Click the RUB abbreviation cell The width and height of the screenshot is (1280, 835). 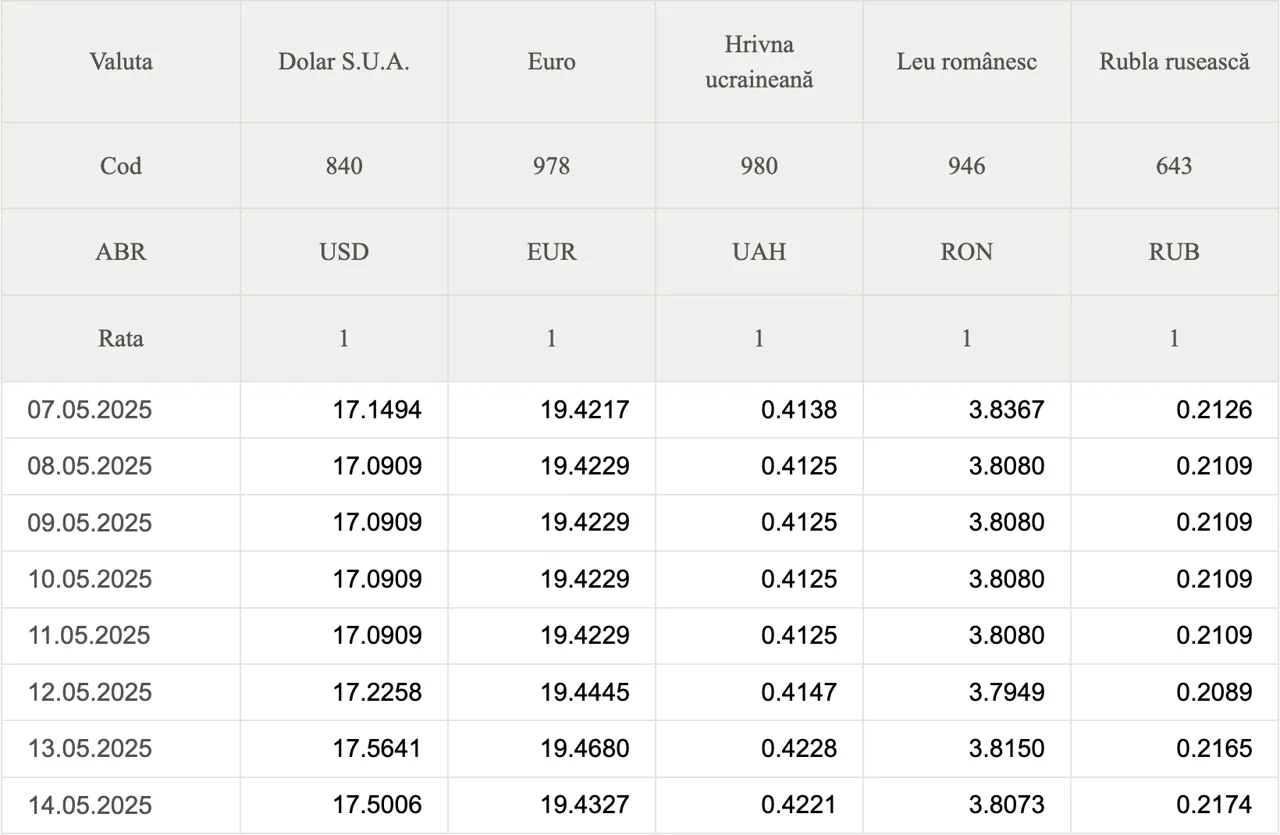[1175, 252]
